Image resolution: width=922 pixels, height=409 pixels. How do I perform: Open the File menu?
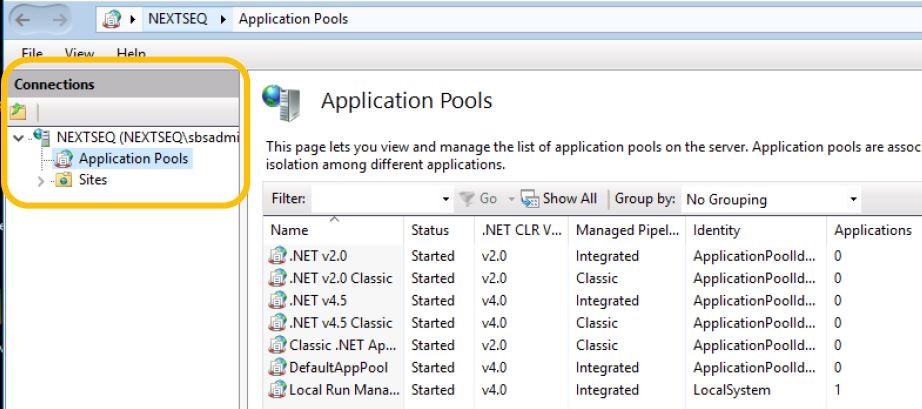coord(32,53)
